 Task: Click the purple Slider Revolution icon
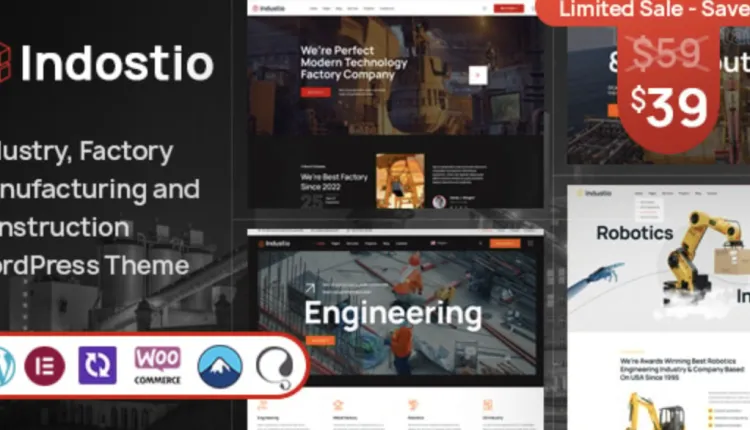pos(98,365)
